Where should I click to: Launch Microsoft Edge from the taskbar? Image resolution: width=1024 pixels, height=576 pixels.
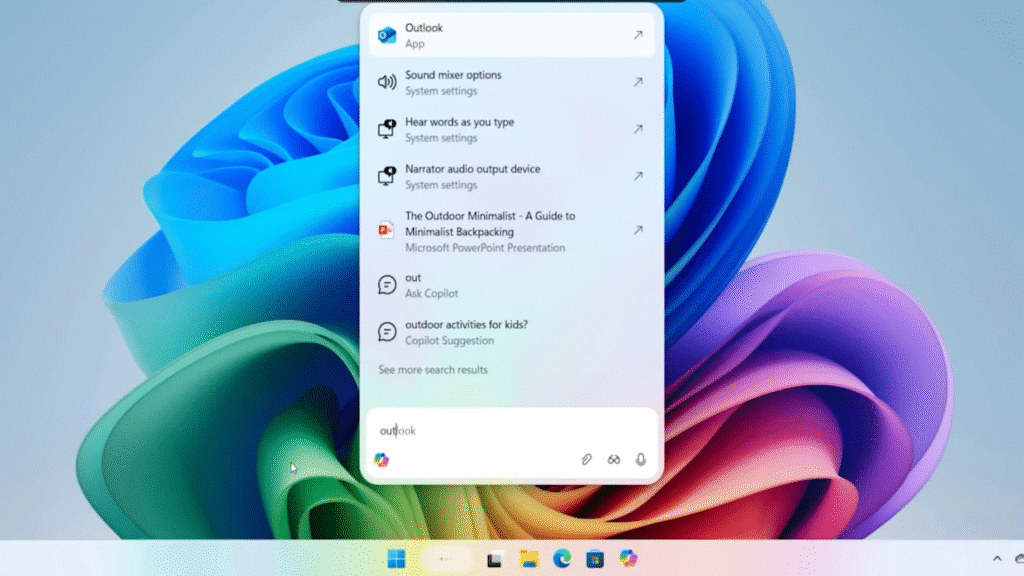click(x=562, y=559)
